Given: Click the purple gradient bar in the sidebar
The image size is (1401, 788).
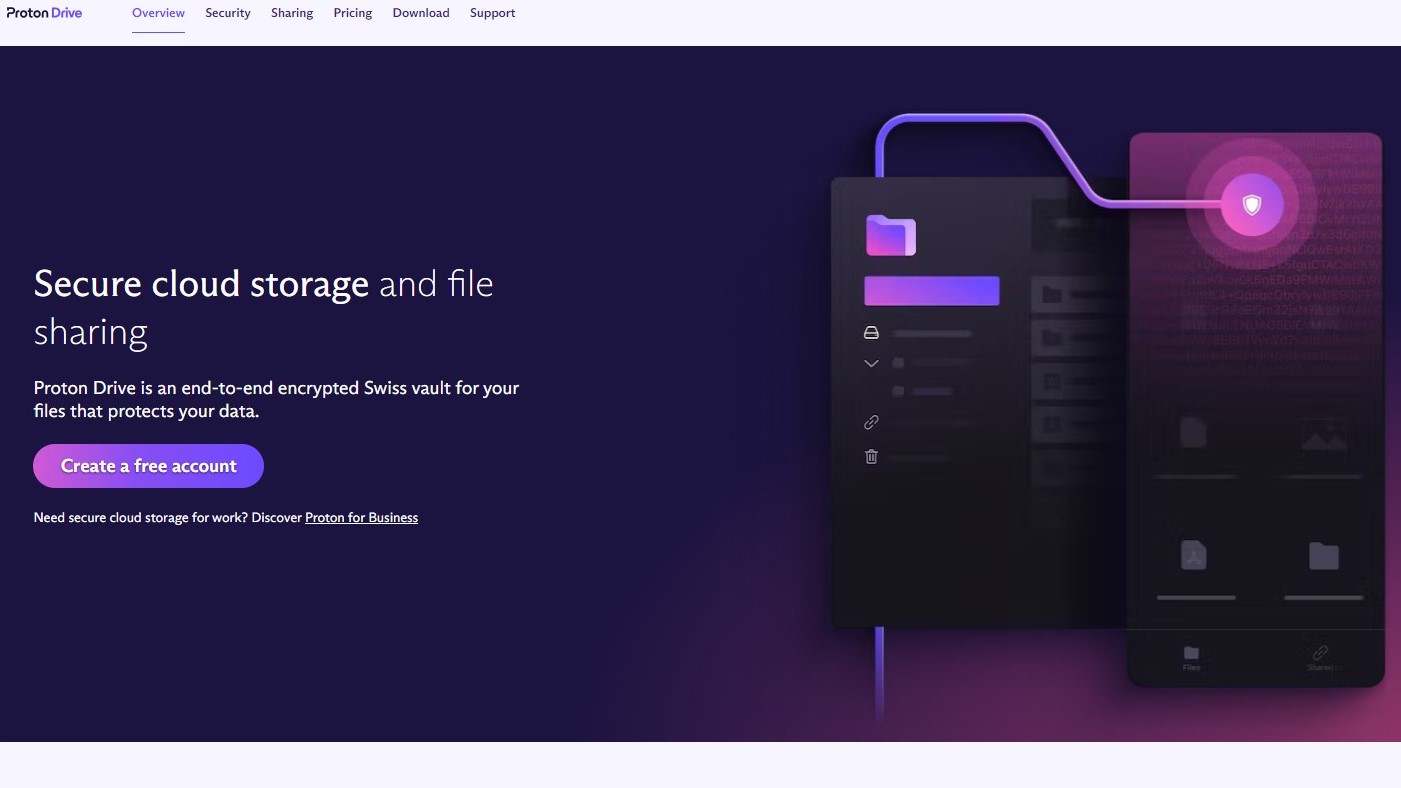Looking at the screenshot, I should tap(931, 290).
